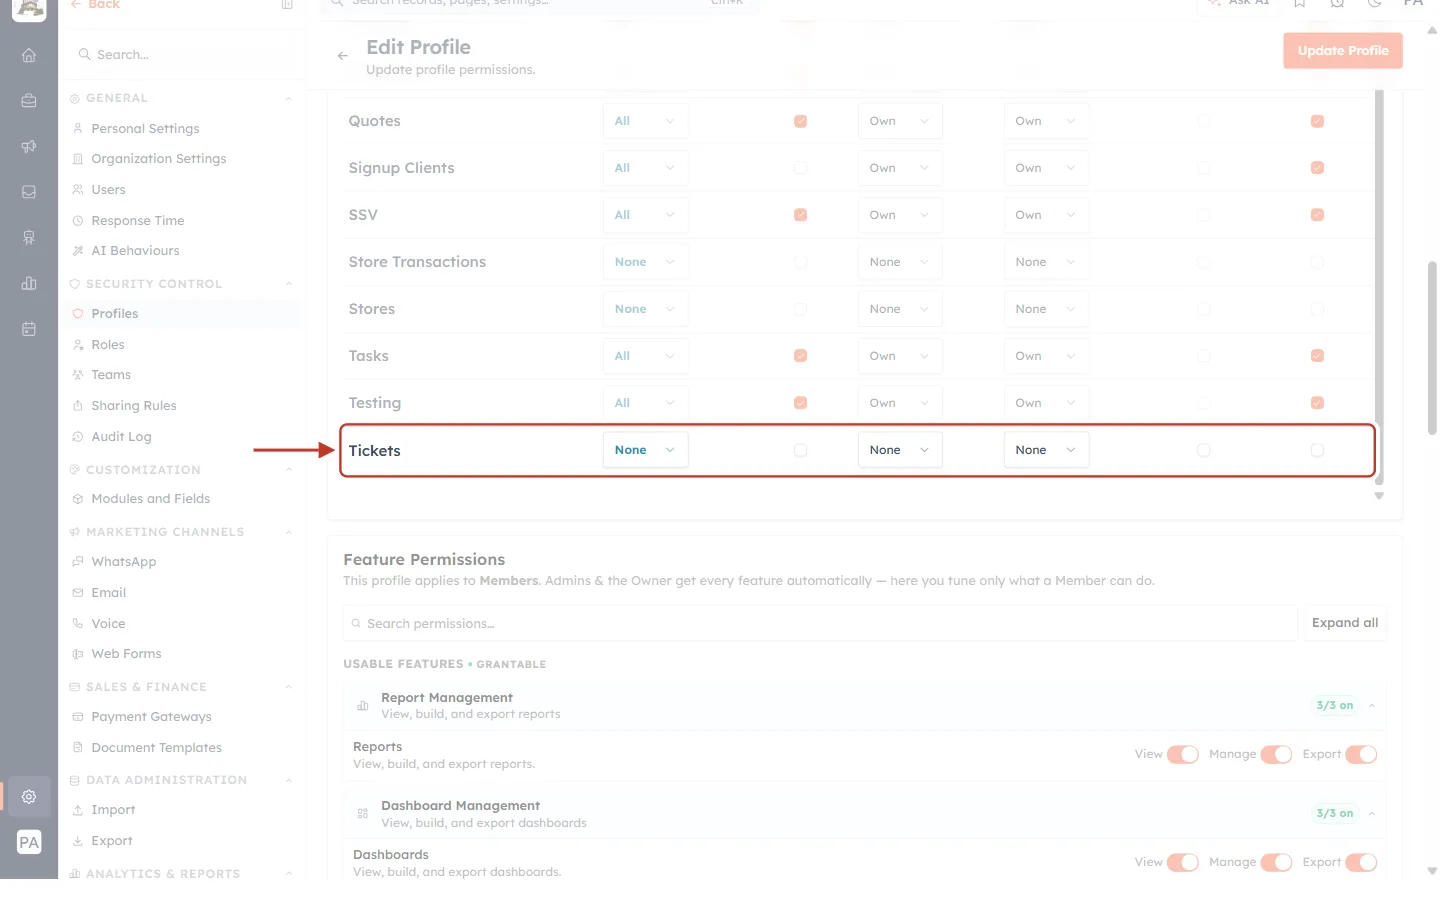The image size is (1440, 900).
Task: Click the AI Behaviours wand icon
Action: point(78,251)
